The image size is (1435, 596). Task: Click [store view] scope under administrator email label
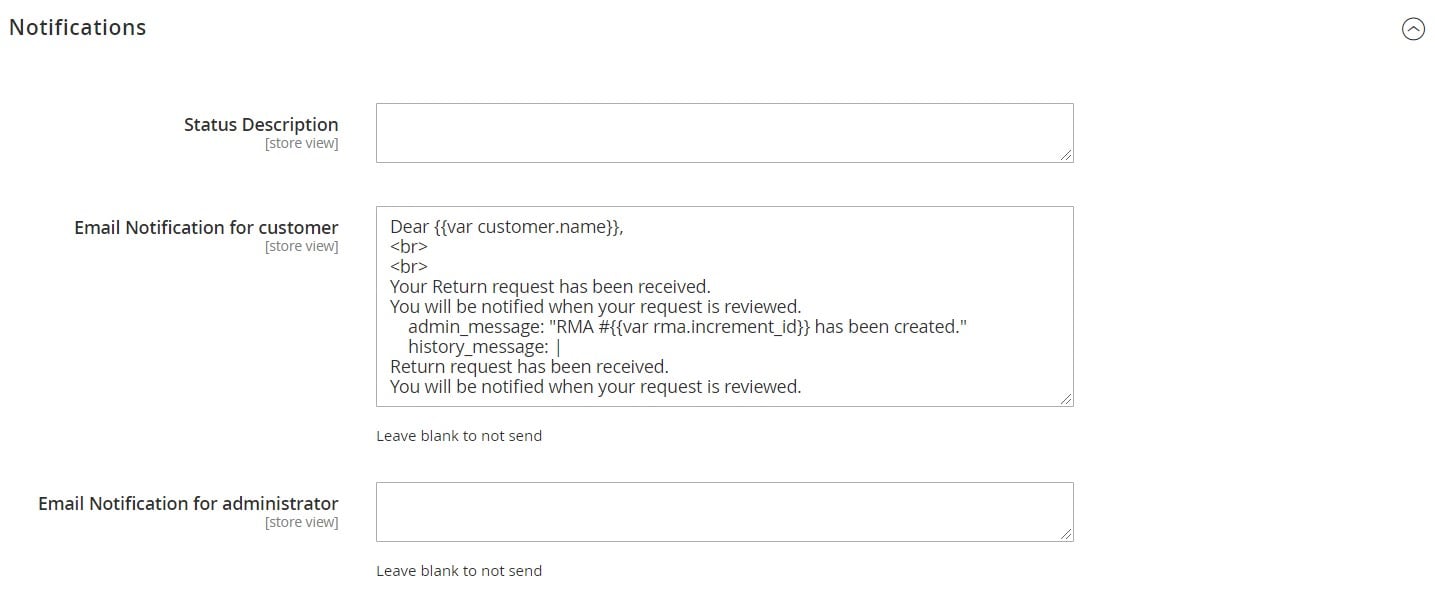coord(301,522)
